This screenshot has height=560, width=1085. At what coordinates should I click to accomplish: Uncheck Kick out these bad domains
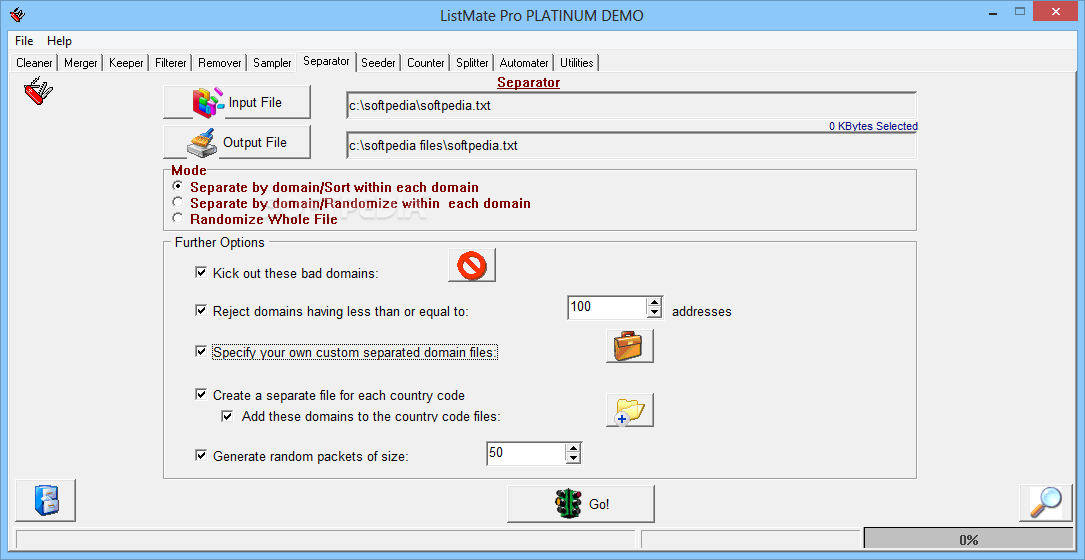click(x=201, y=273)
